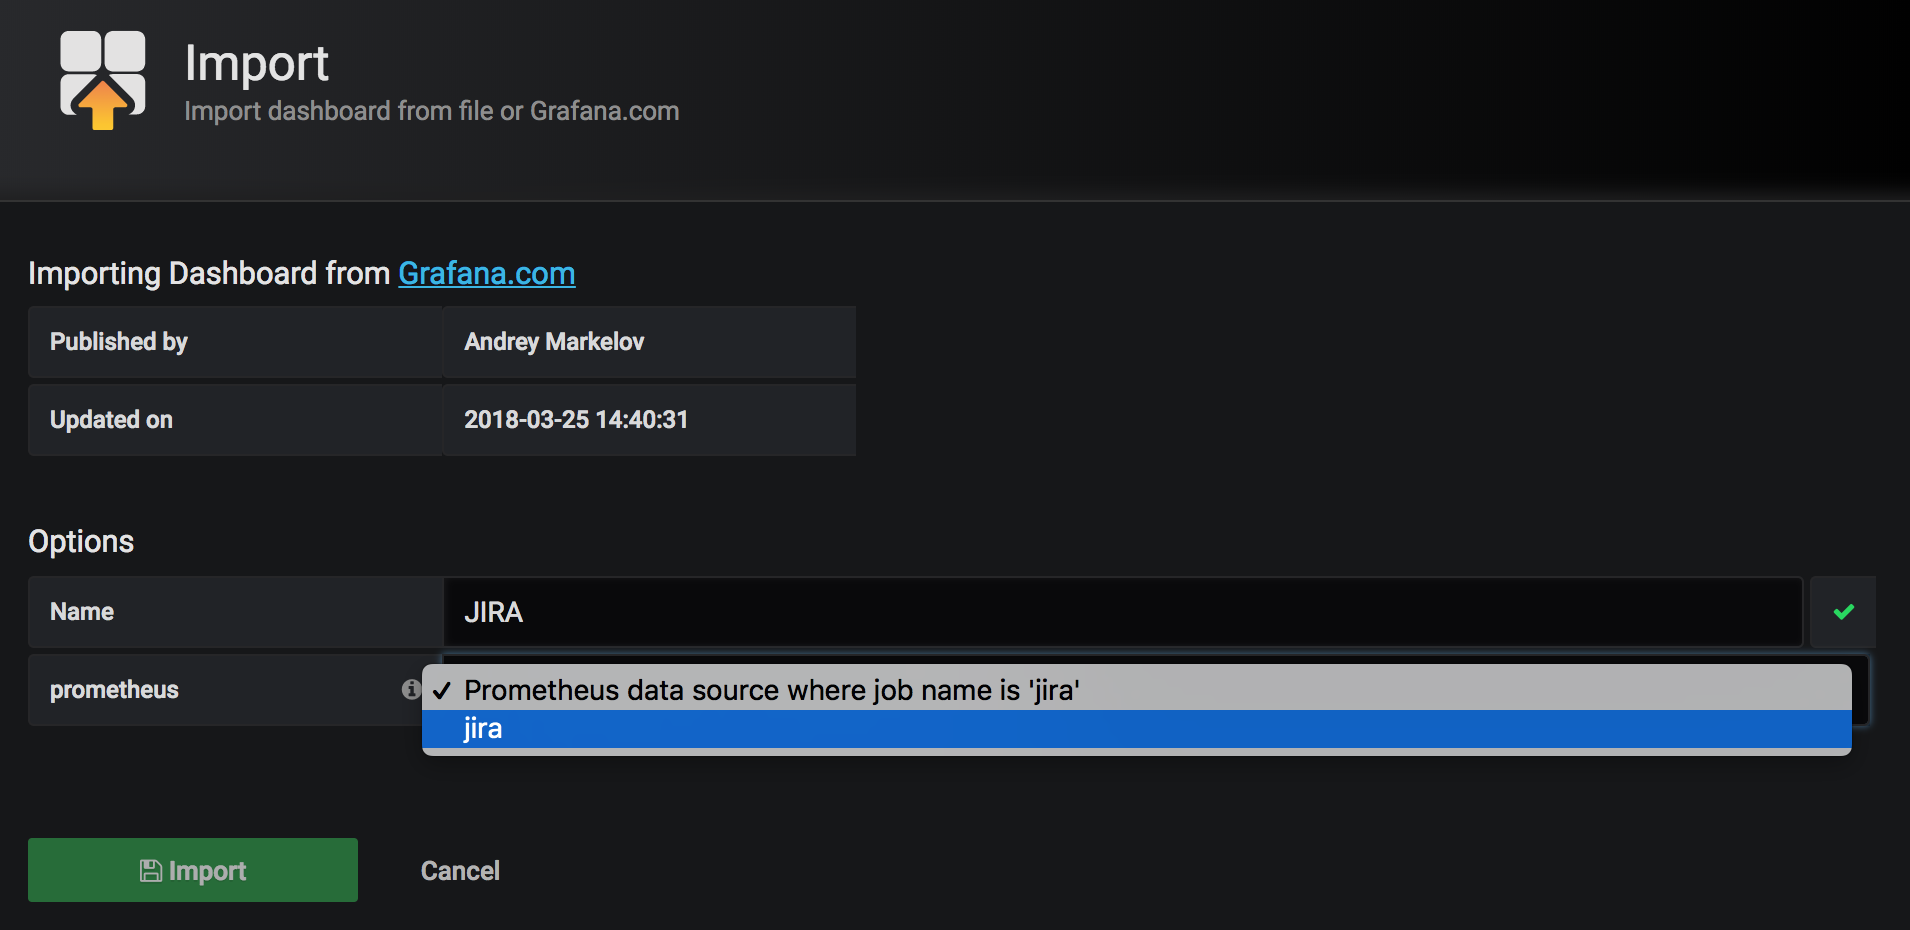The height and width of the screenshot is (930, 1910).
Task: Click the Name input field containing JIRA
Action: pos(1122,612)
